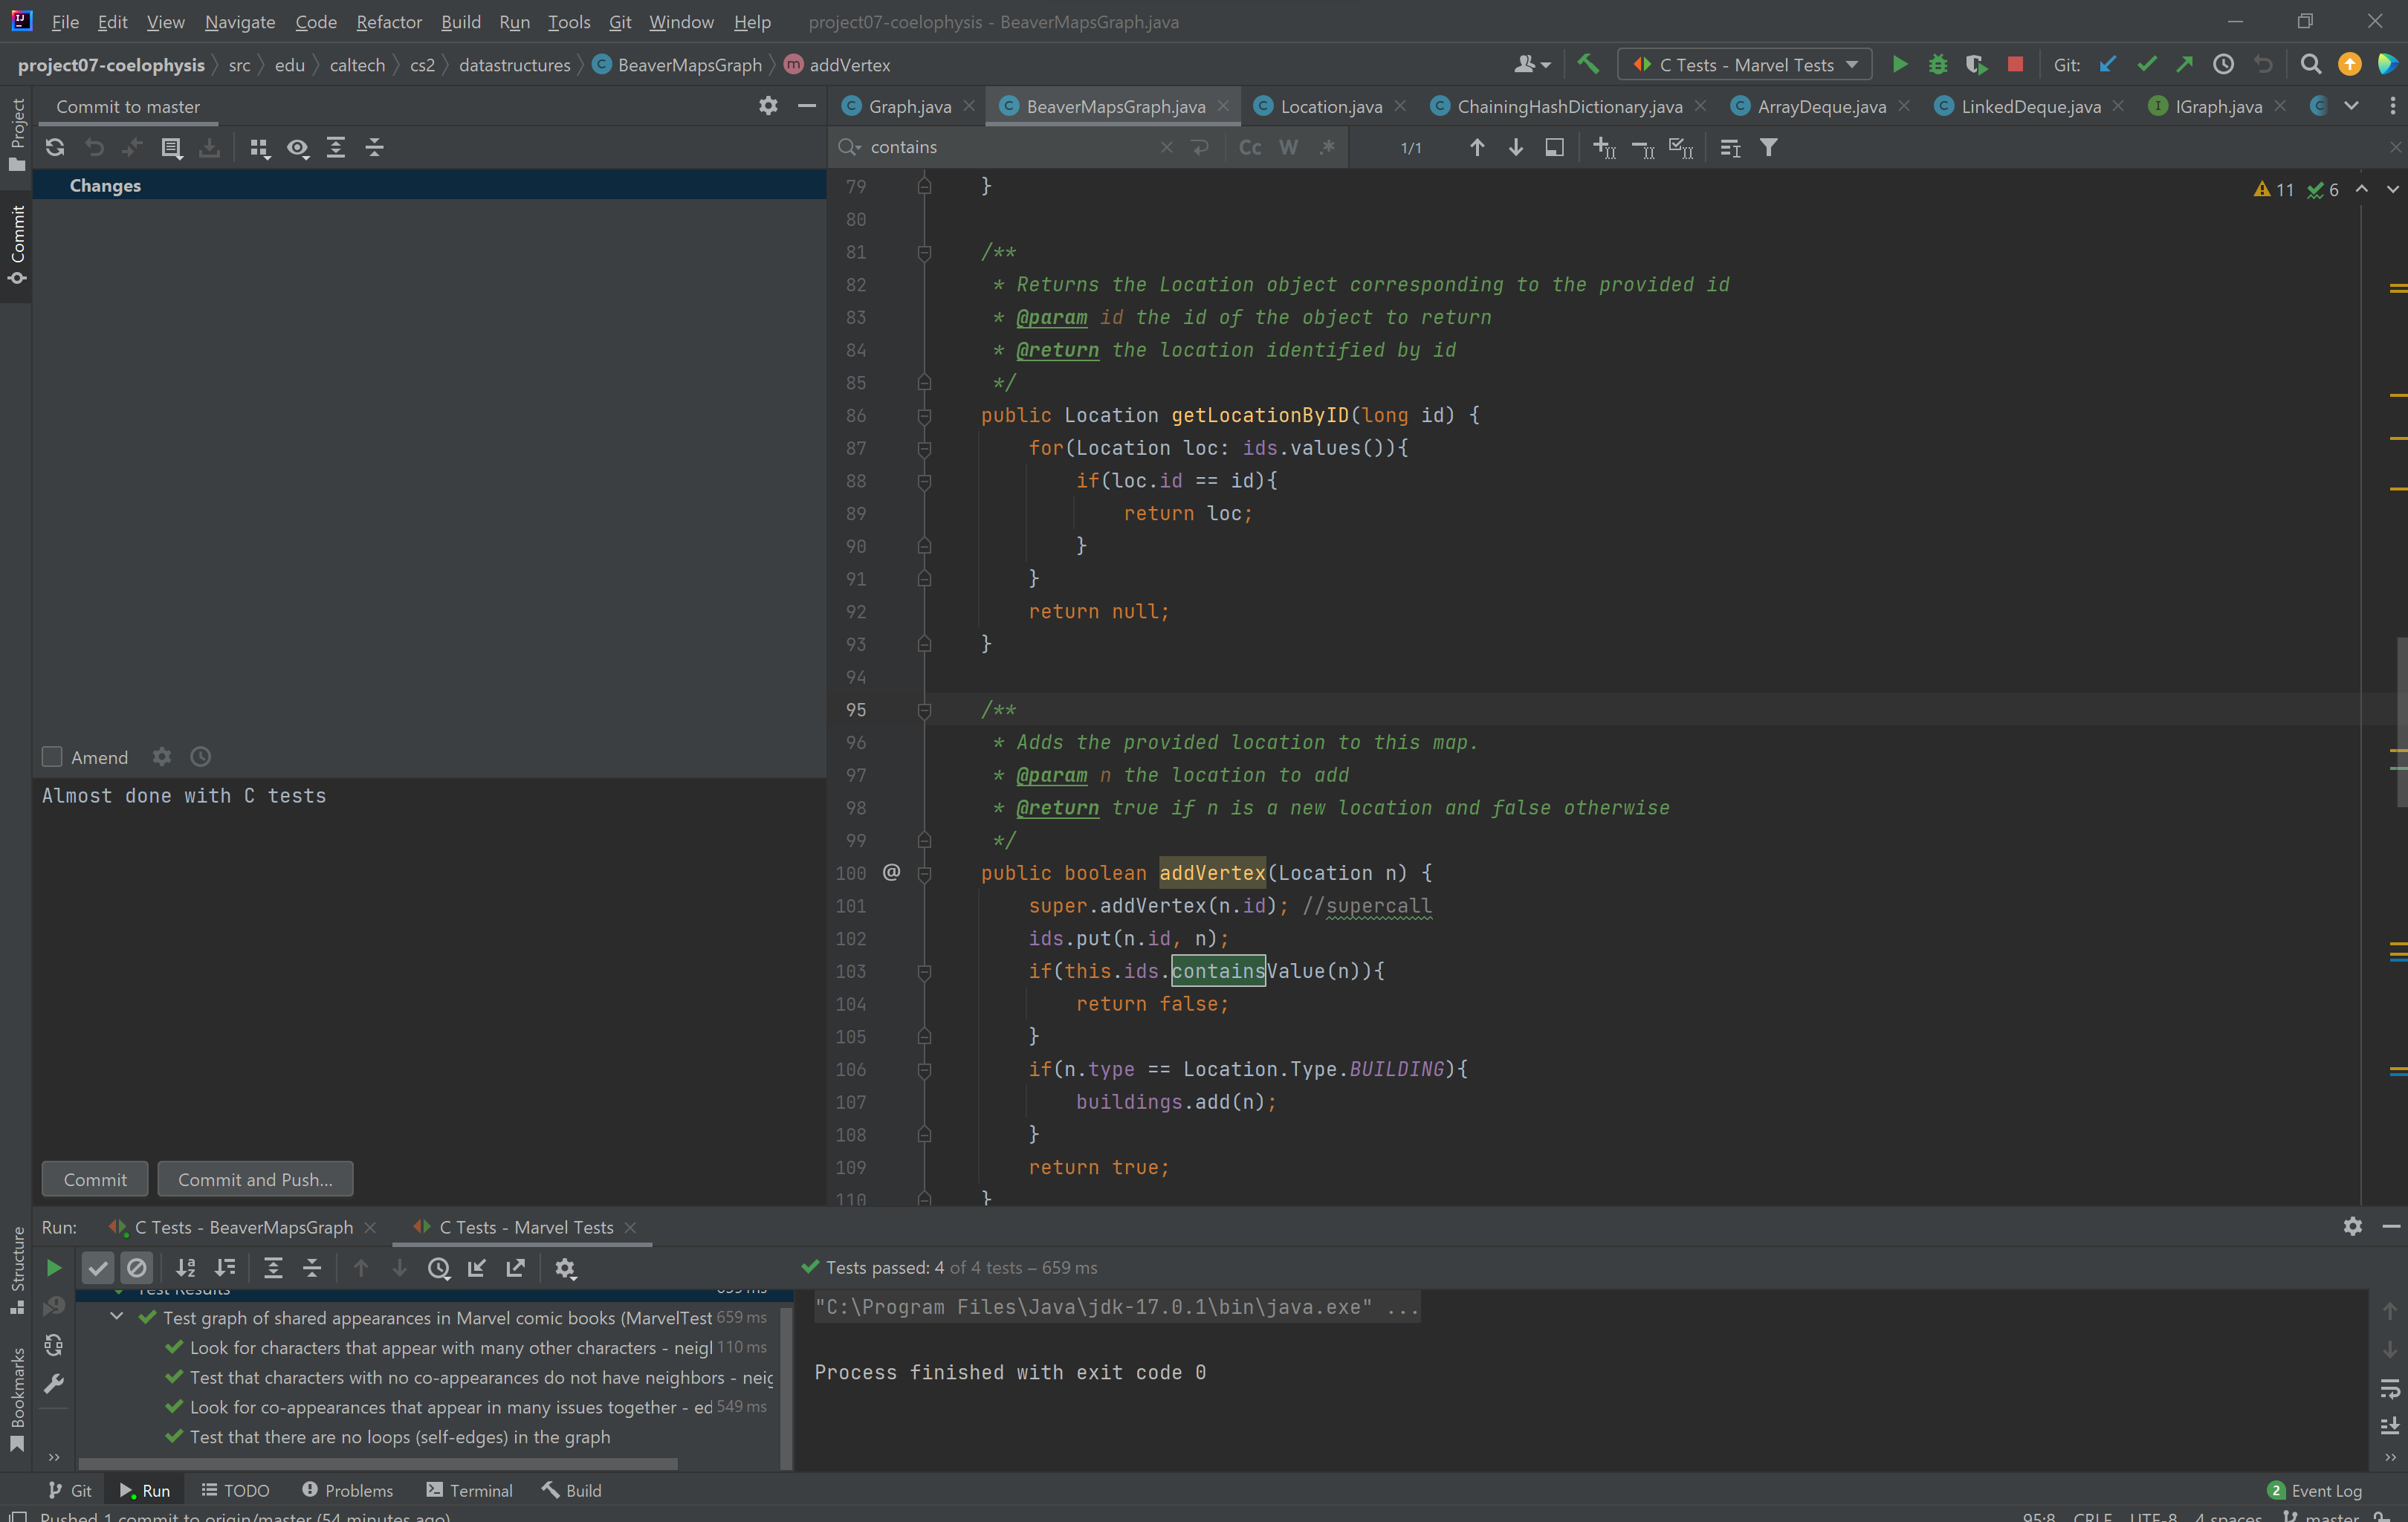Expand the hidden editor tabs chevron

click(x=2351, y=106)
